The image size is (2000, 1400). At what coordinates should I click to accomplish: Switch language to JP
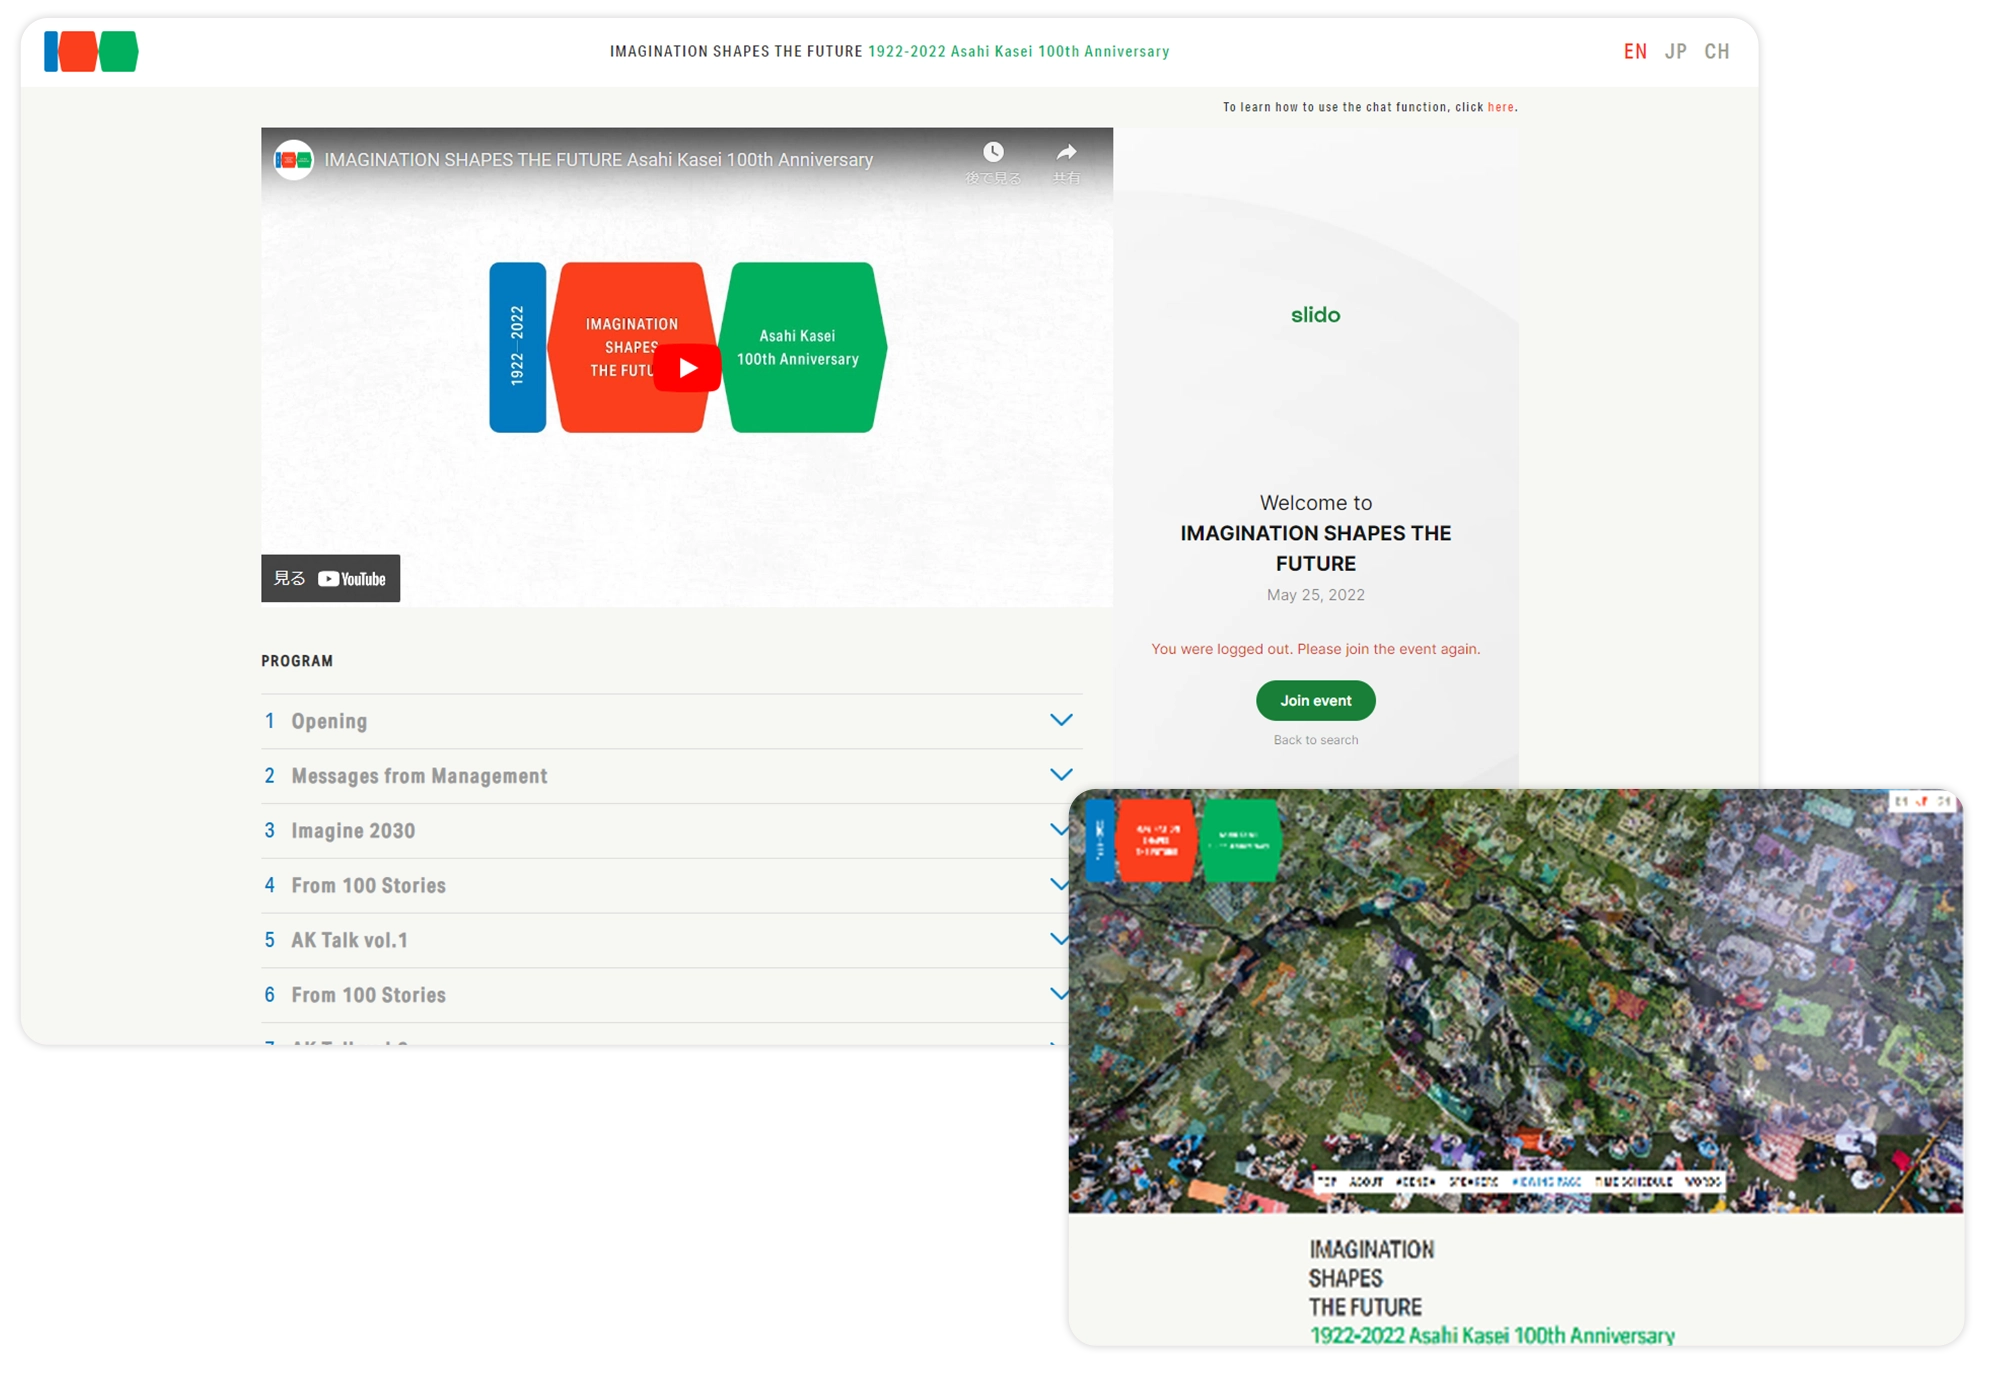(1676, 51)
